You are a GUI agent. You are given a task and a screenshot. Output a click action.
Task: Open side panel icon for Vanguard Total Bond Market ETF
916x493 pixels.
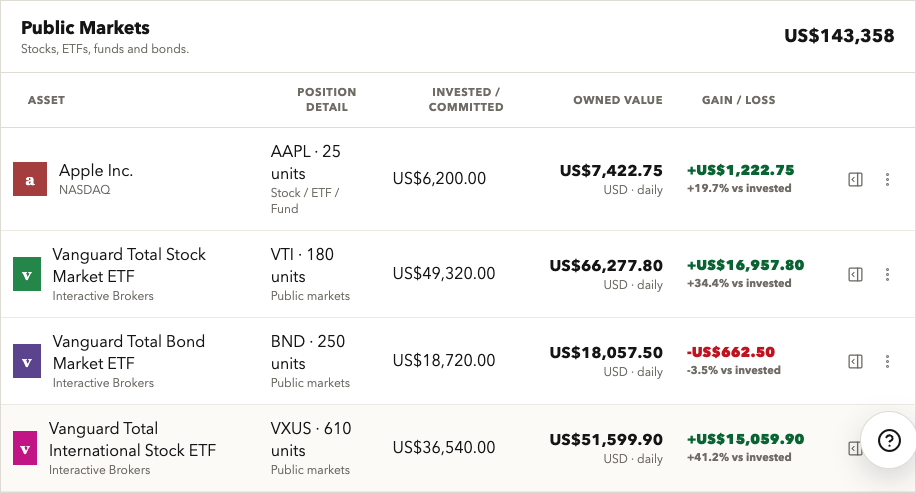point(855,361)
